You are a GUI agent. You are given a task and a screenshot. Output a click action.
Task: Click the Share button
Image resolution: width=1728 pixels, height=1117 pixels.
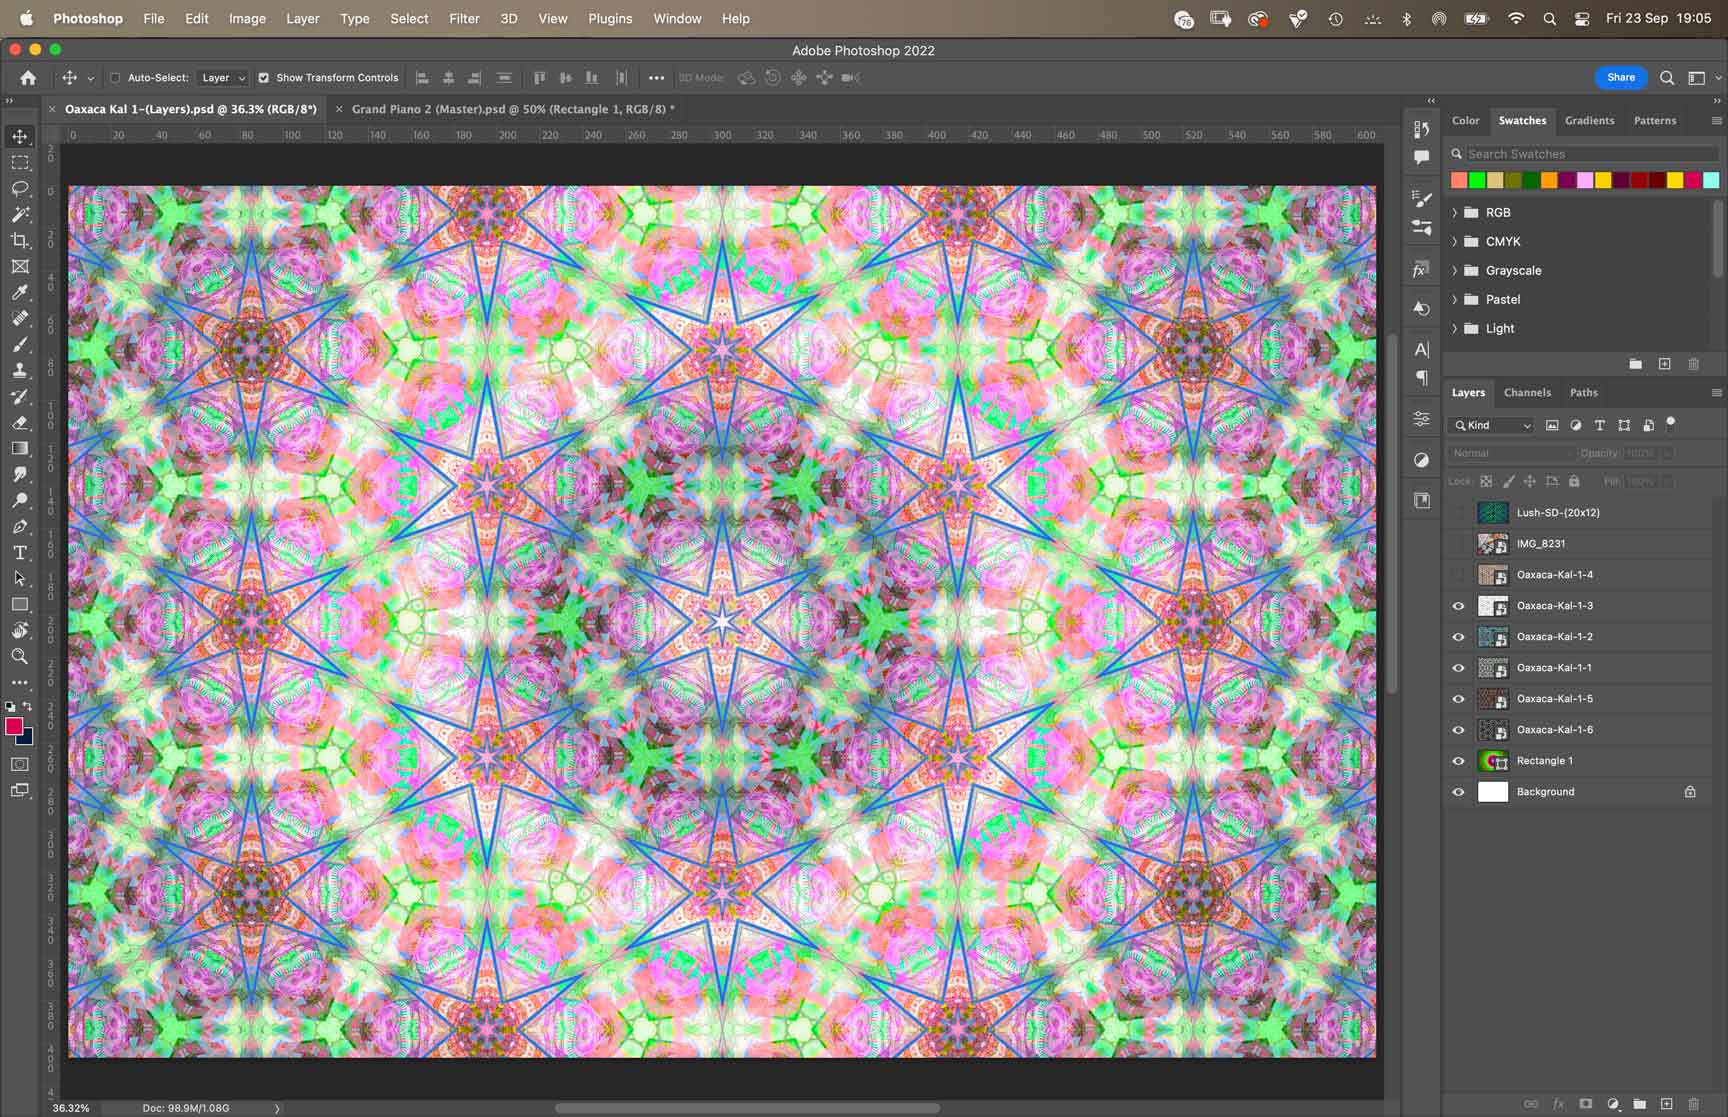(1621, 77)
